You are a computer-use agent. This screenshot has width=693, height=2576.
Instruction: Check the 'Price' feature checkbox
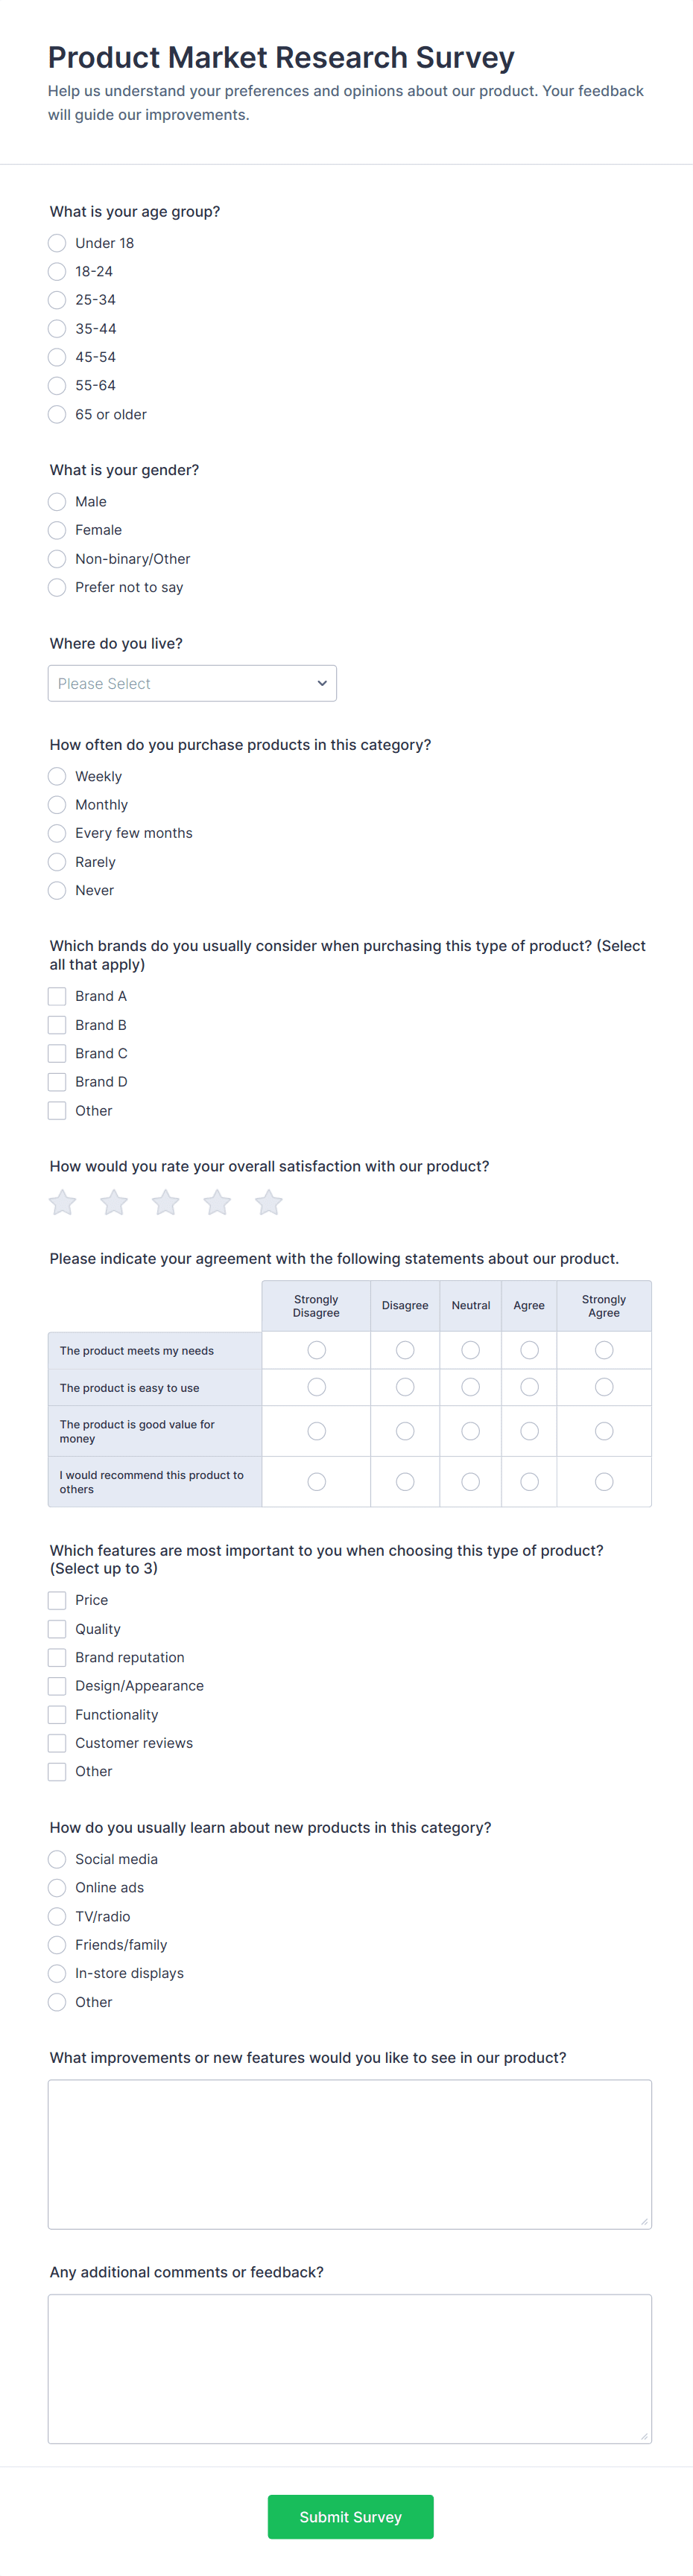point(57,1599)
